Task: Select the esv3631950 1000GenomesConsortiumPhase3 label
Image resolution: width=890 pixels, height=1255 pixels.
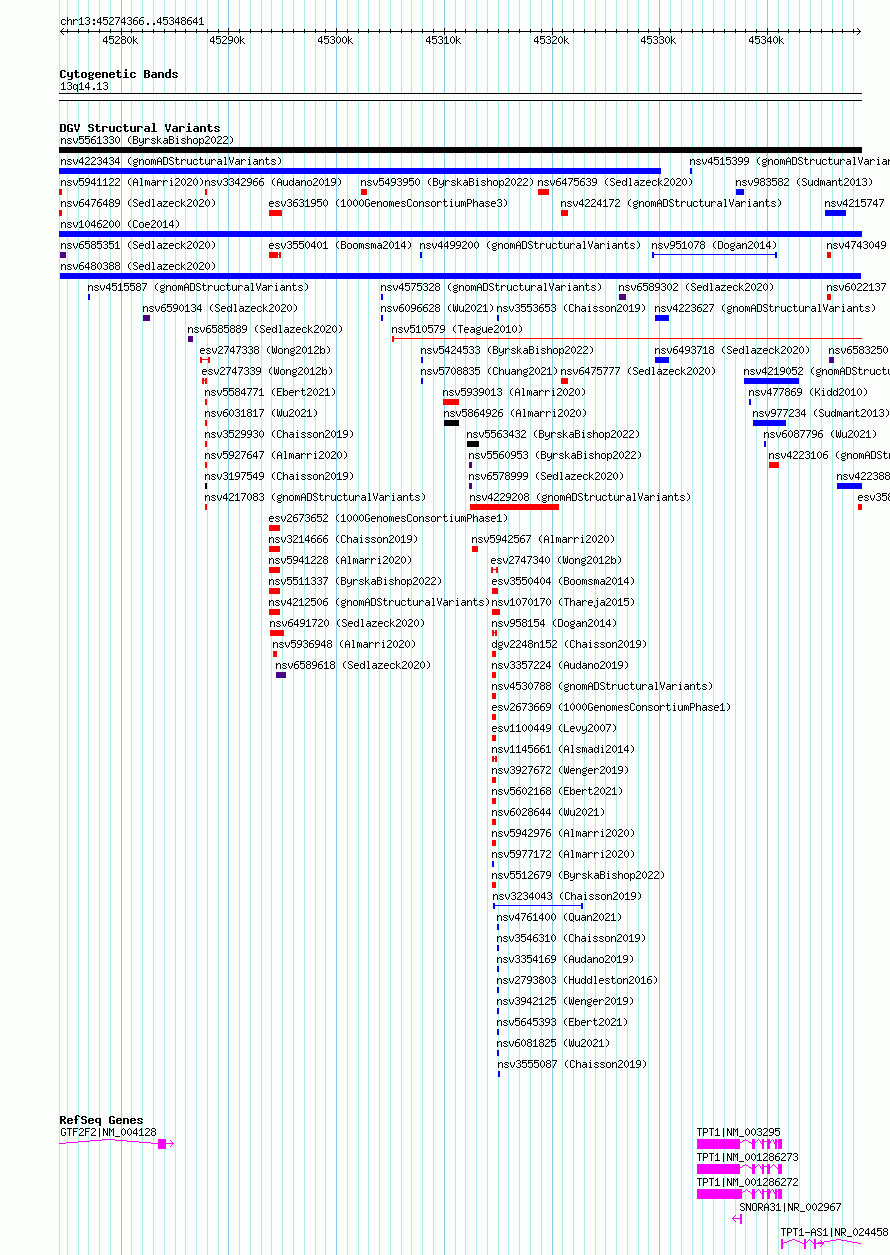Action: pos(388,203)
